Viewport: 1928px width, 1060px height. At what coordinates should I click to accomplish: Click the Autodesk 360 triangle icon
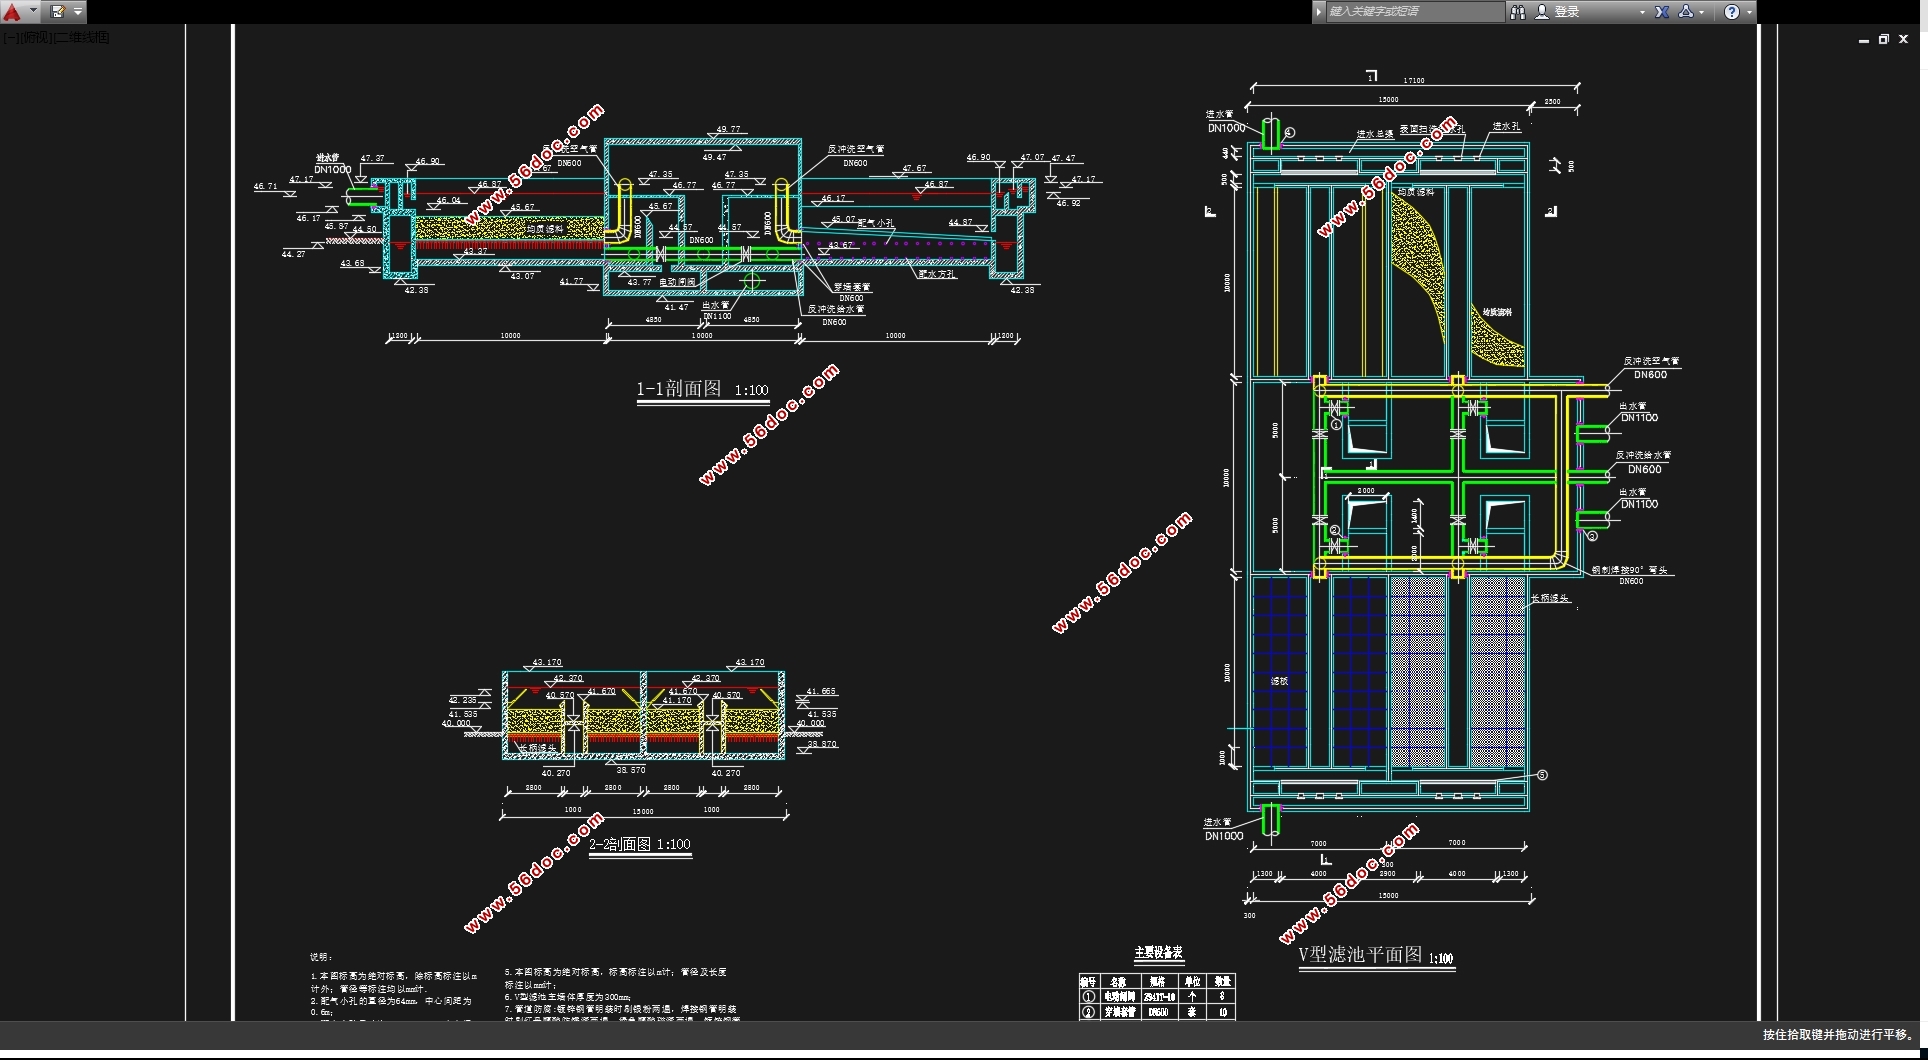(1686, 12)
